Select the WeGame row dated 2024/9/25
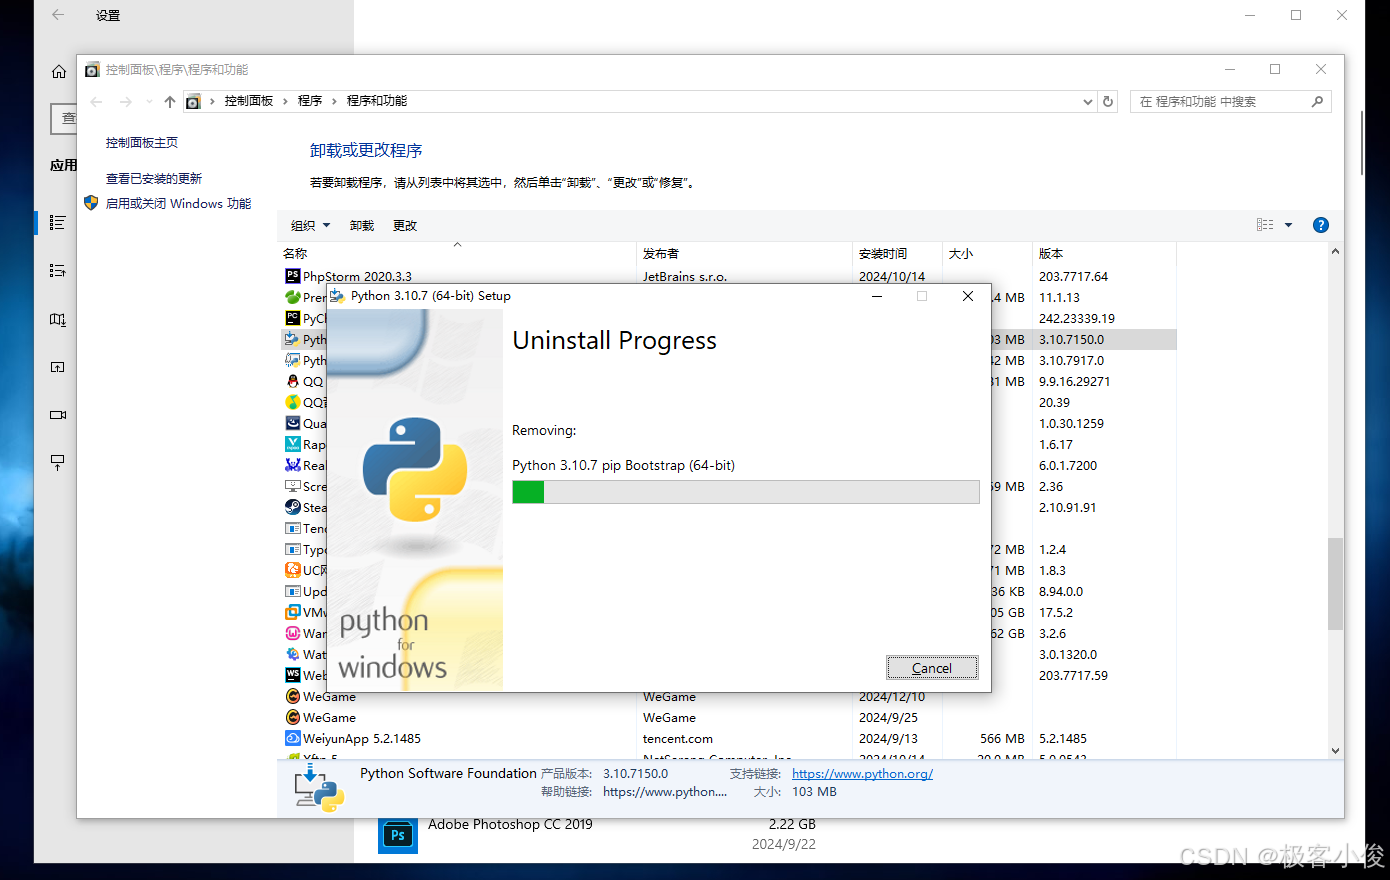Viewport: 1390px width, 880px height. (727, 717)
